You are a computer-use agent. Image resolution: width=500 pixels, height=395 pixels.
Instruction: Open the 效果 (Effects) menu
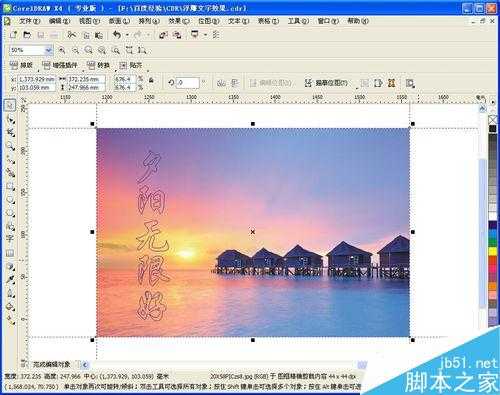coord(179,21)
